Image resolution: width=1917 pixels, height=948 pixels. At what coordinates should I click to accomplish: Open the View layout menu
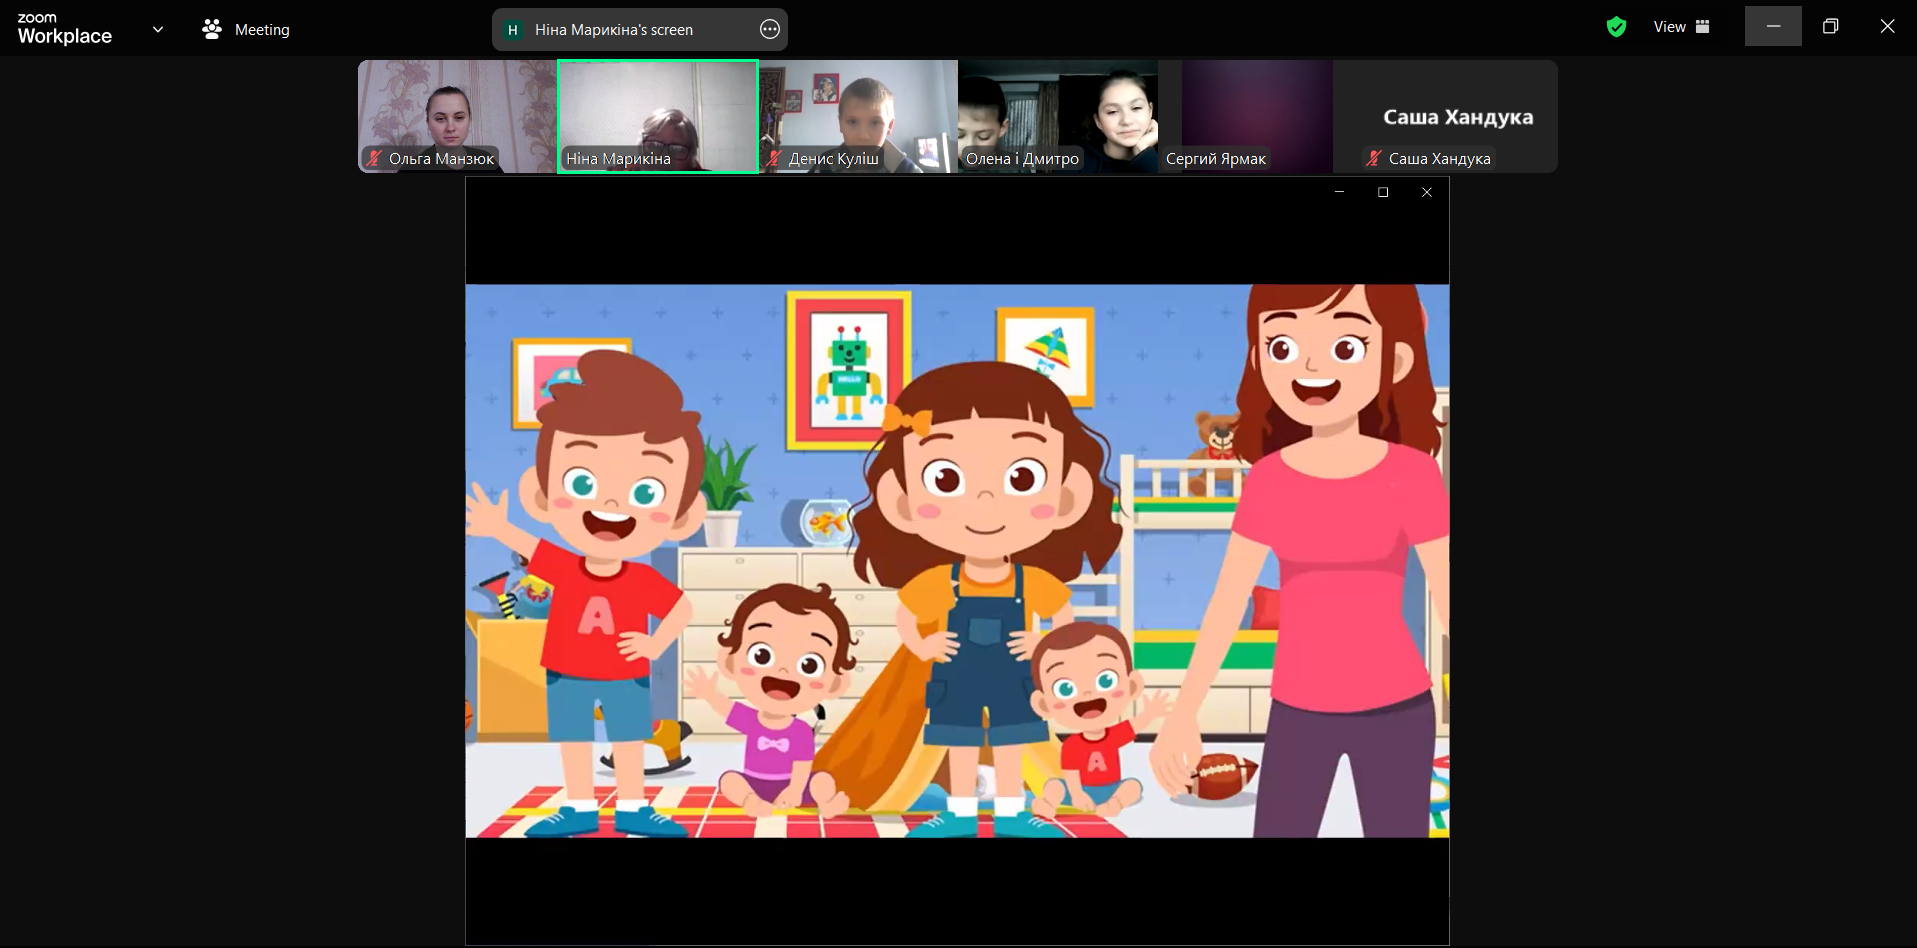point(1681,27)
